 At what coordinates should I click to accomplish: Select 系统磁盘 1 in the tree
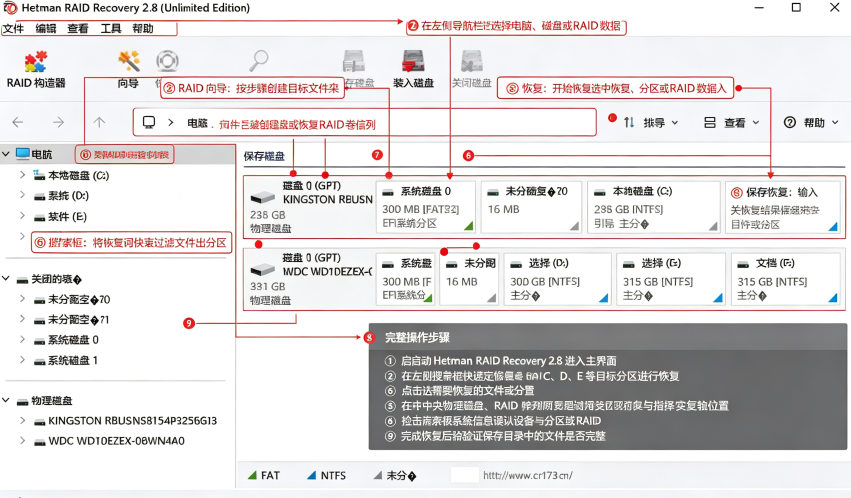[73, 361]
